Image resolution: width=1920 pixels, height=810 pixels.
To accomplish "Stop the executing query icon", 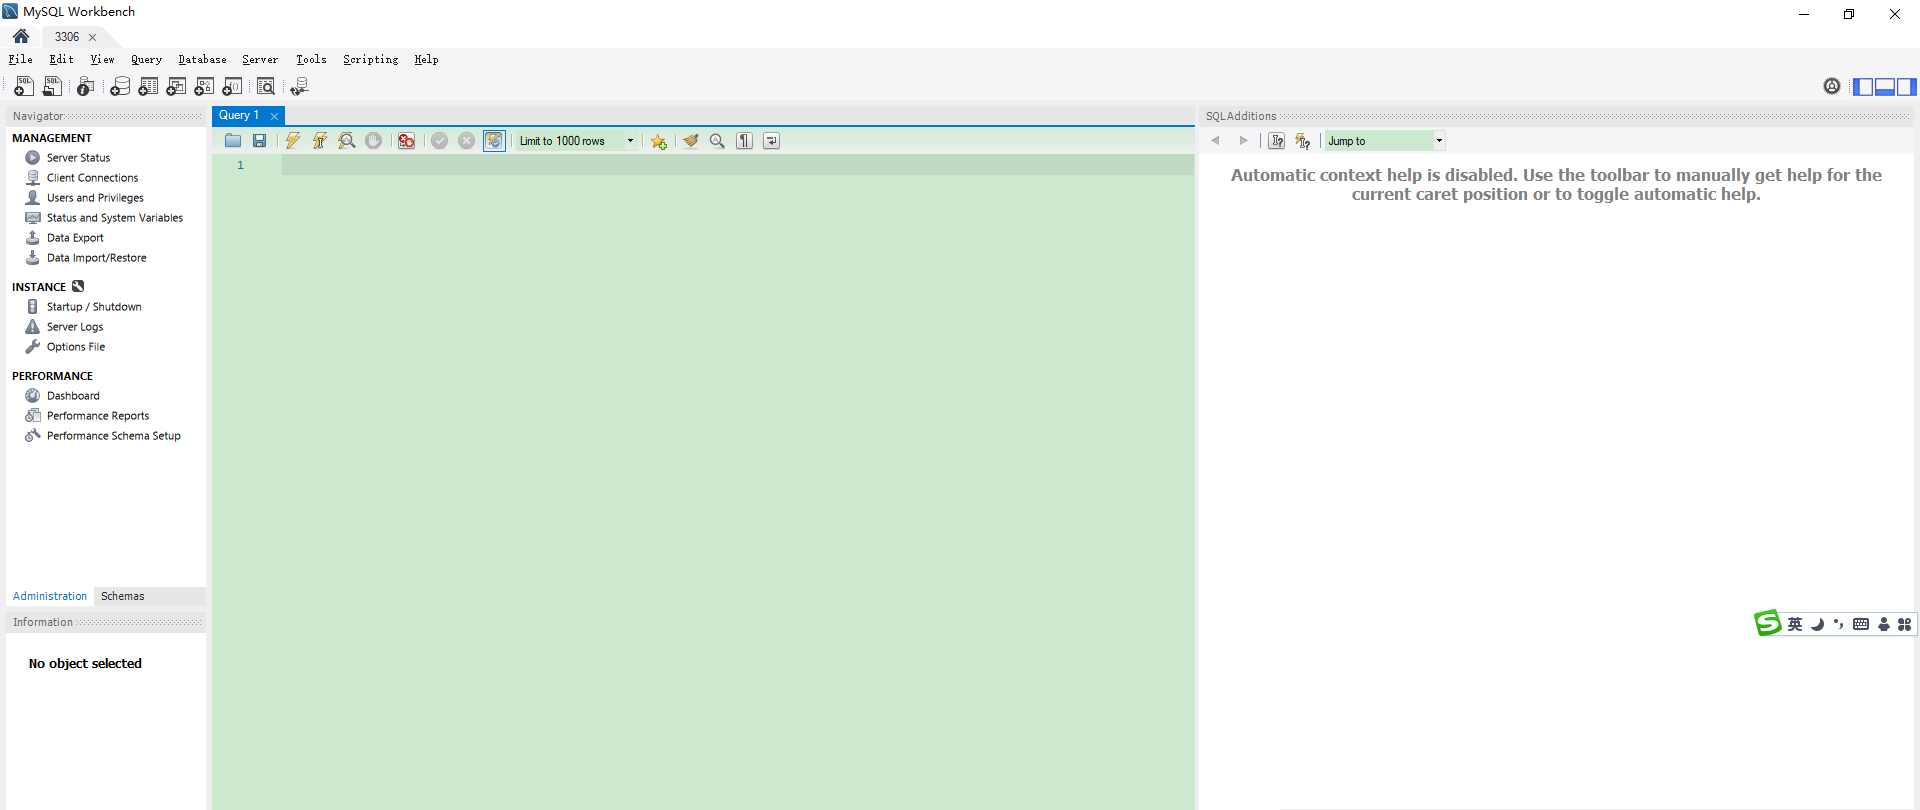I will pyautogui.click(x=373, y=141).
